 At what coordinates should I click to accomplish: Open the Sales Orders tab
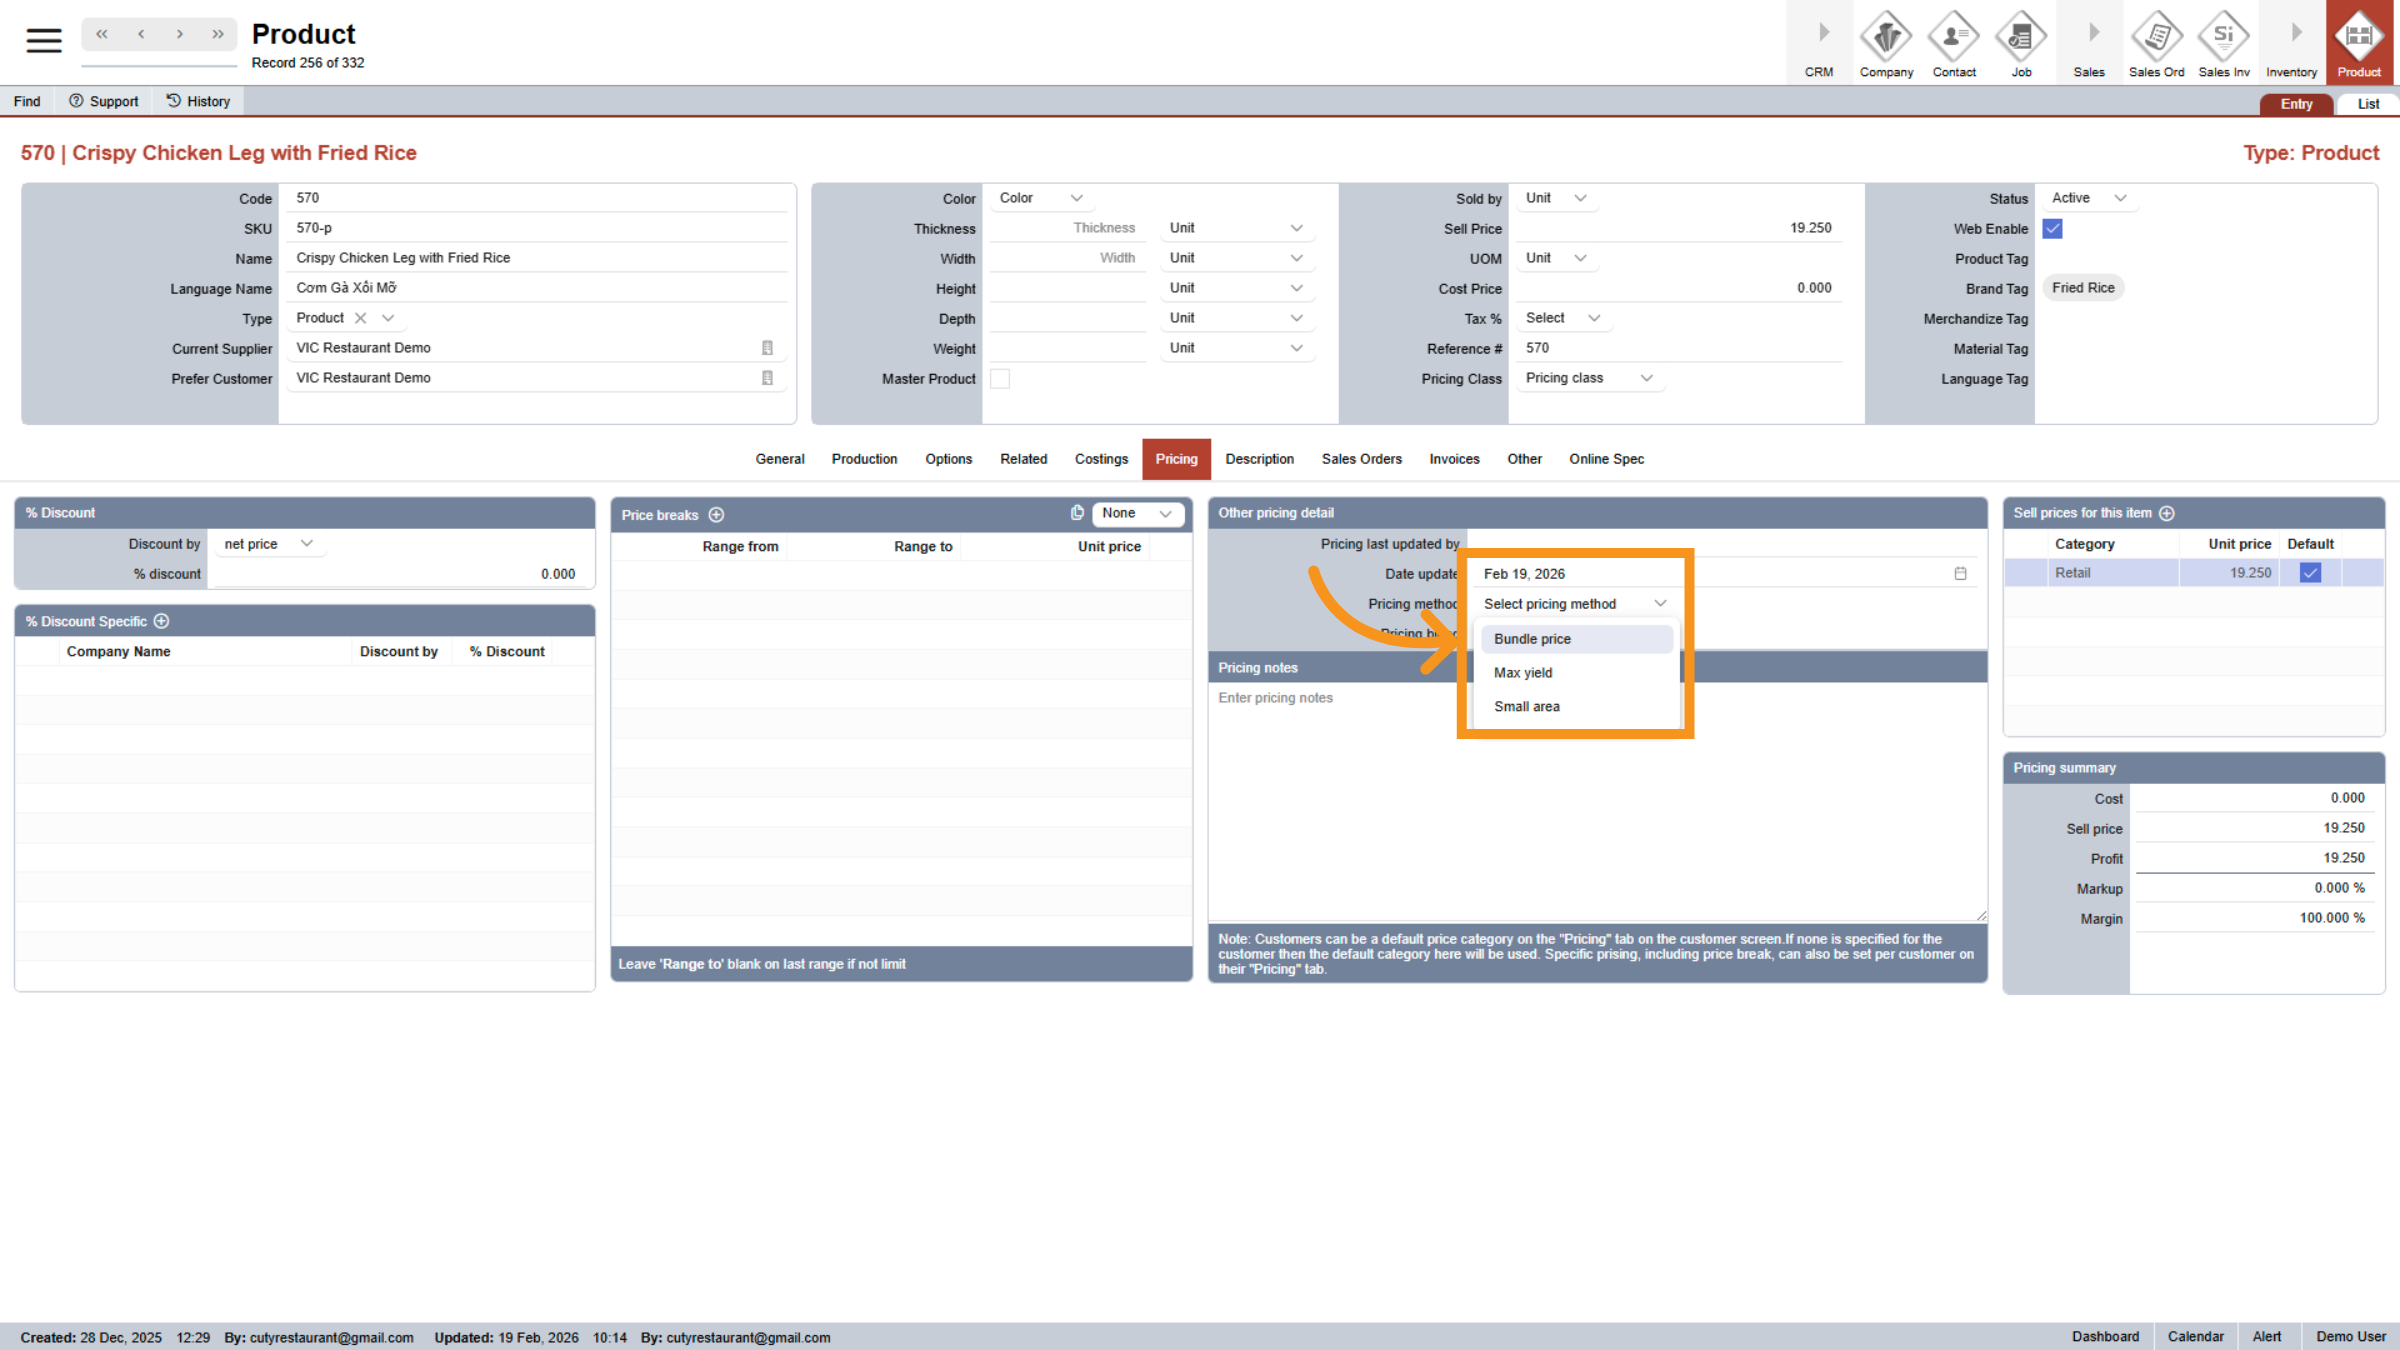[1361, 459]
